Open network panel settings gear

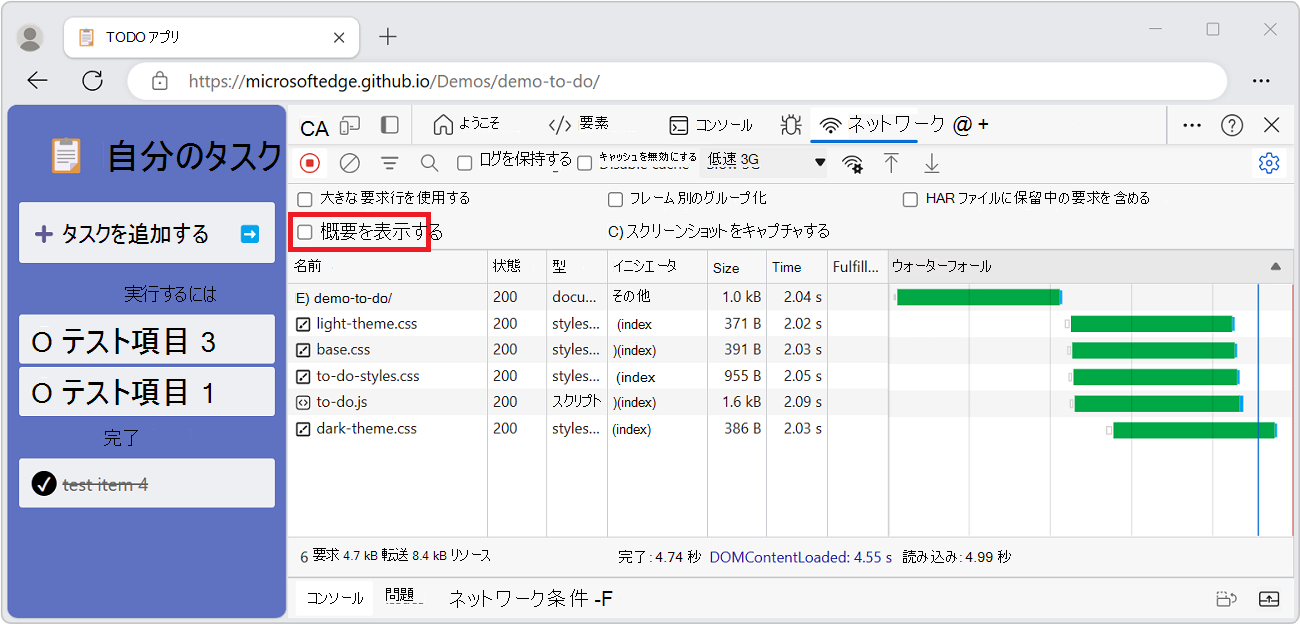pos(1268,162)
